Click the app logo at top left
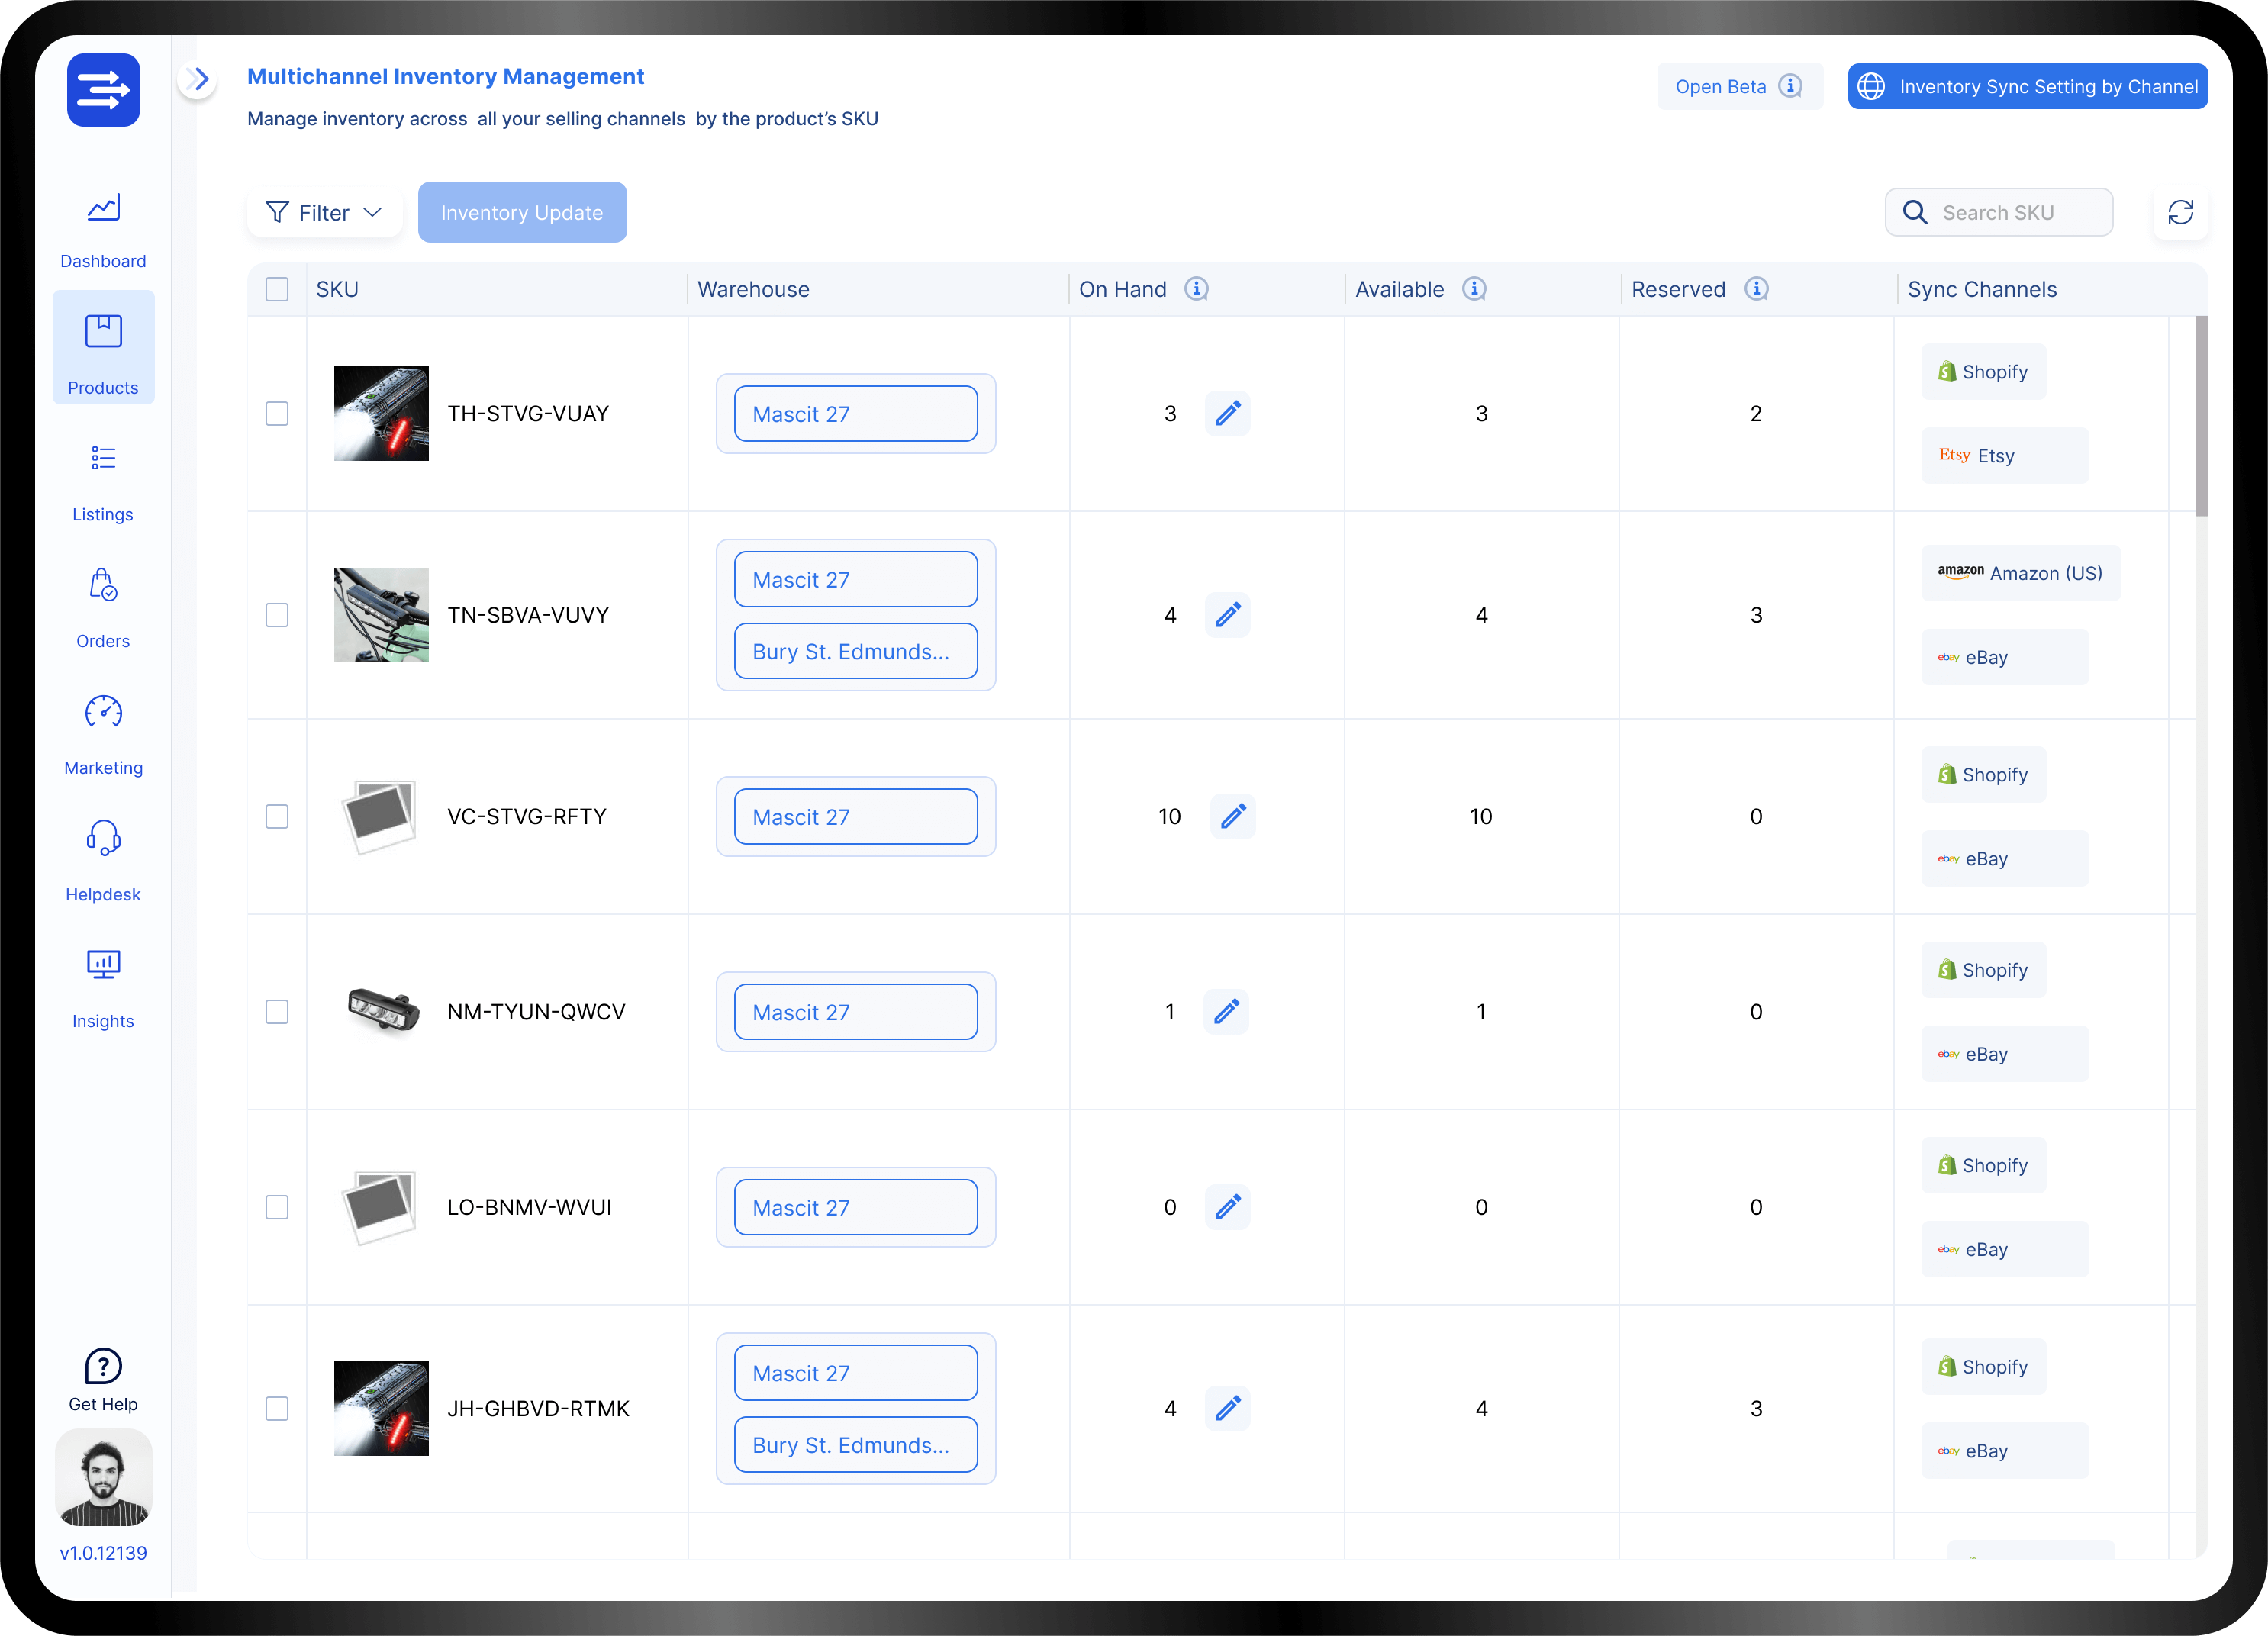This screenshot has width=2268, height=1636. pos(103,90)
